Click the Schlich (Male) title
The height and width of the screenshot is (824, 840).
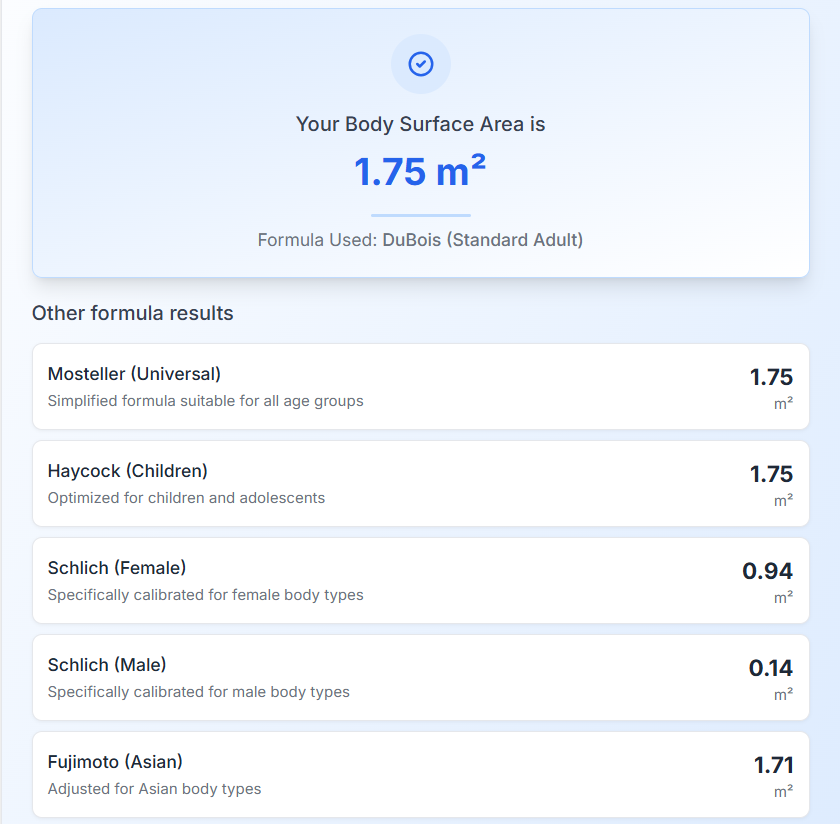point(107,665)
